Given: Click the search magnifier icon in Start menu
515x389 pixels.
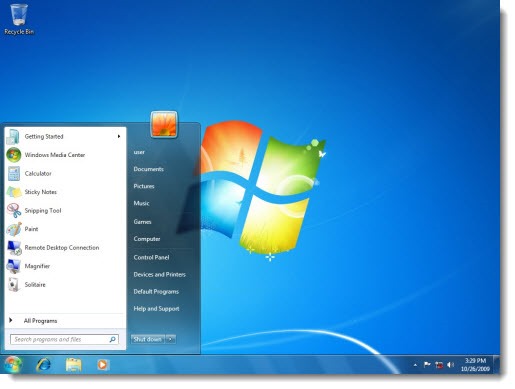Looking at the screenshot, I should [x=113, y=339].
